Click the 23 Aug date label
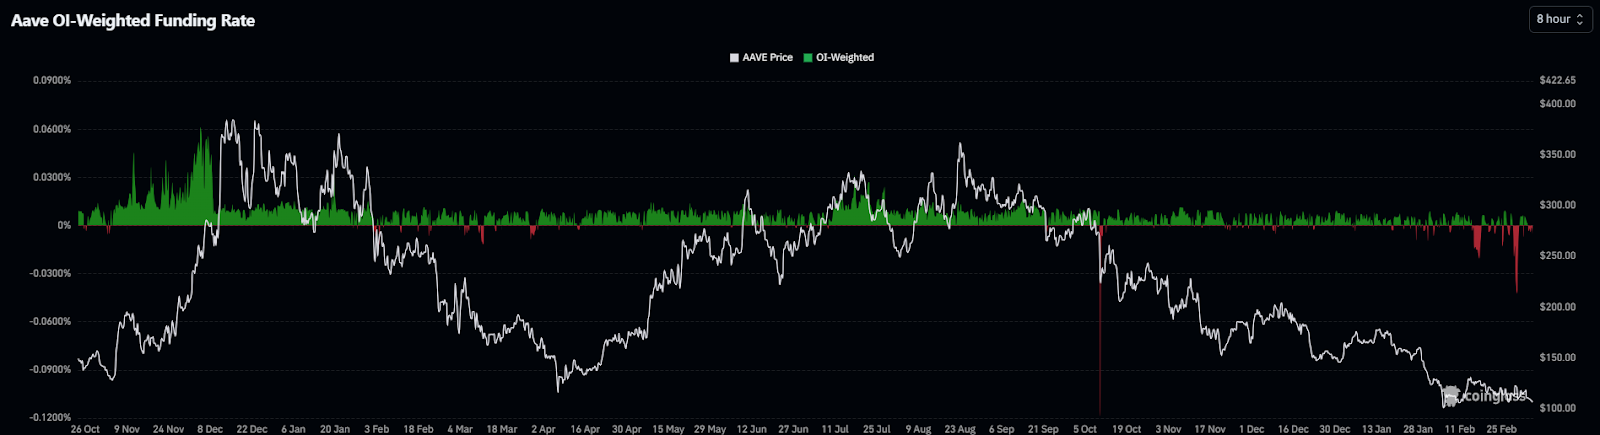 (959, 429)
